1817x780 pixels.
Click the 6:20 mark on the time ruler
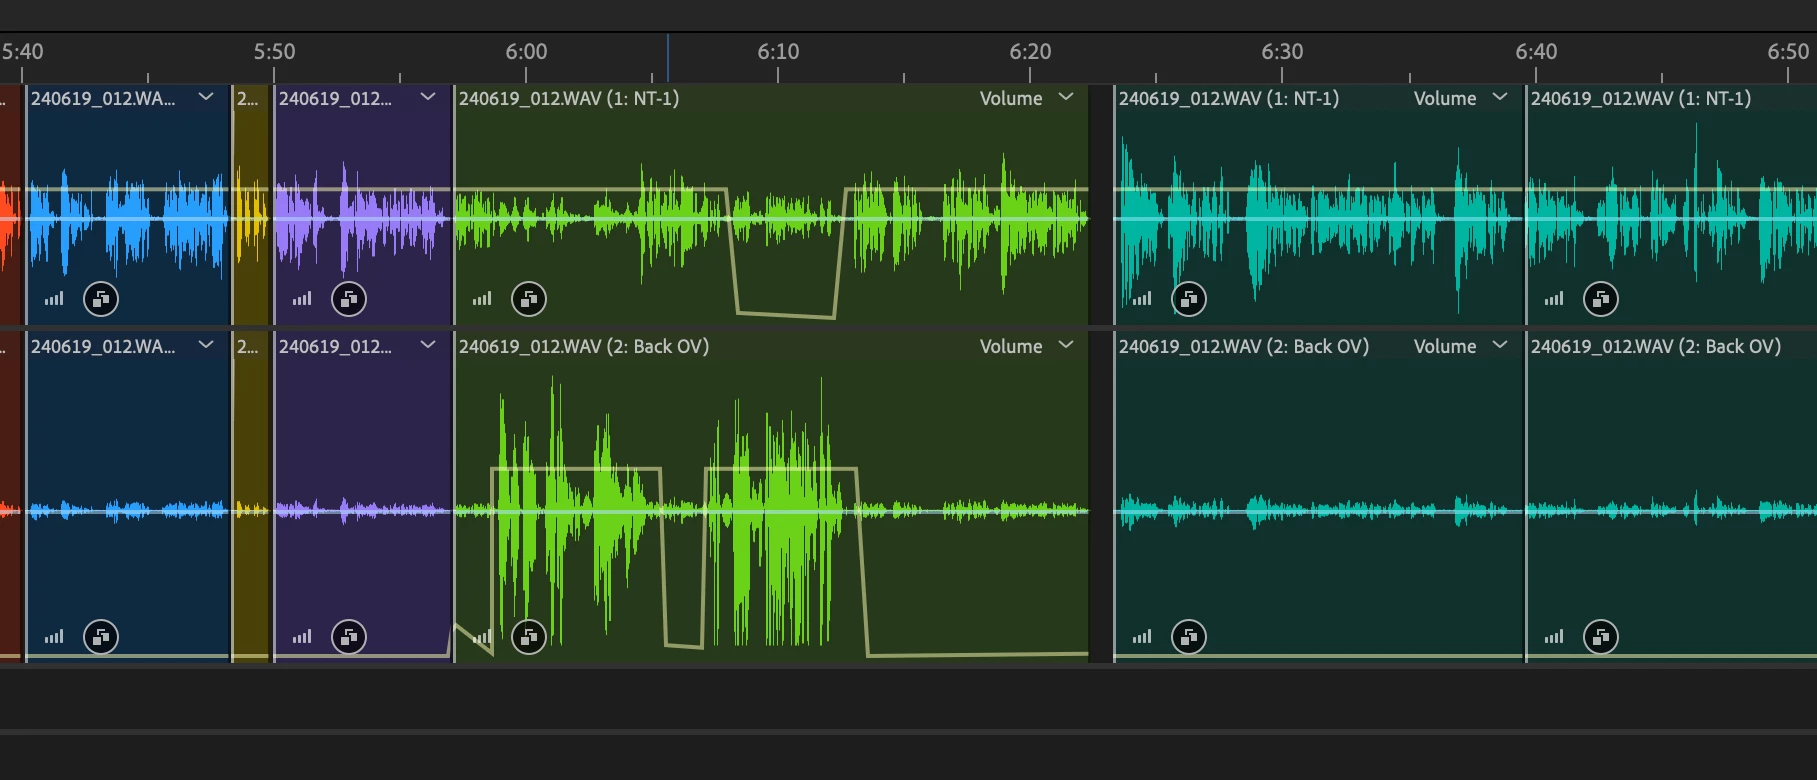tap(1030, 51)
